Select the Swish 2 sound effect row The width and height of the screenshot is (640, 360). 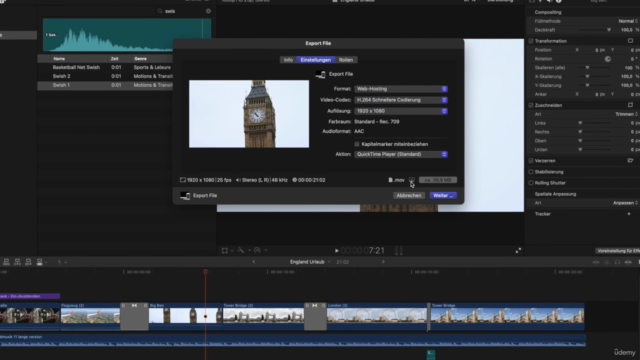105,76
